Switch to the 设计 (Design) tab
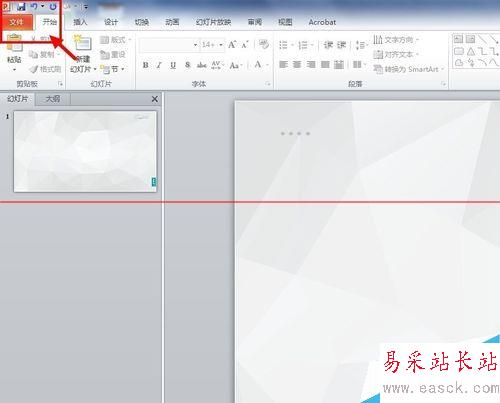Viewport: 500px width, 403px height. tap(111, 22)
